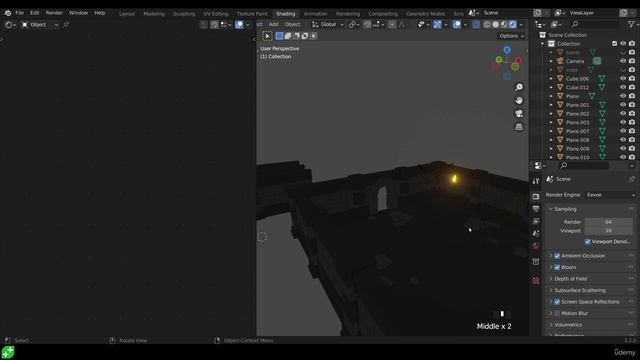Image resolution: width=640 pixels, height=360 pixels.
Task: Toggle proportional editing icon
Action: coord(392,24)
